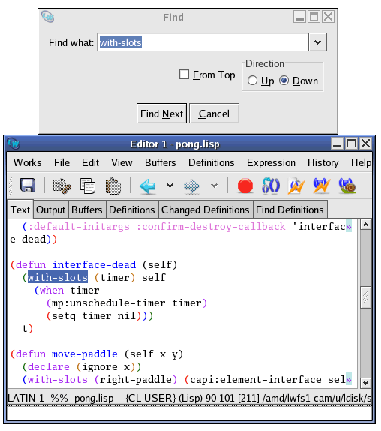Open dropdown next to back arrow
The height and width of the screenshot is (431, 381).
pos(170,185)
